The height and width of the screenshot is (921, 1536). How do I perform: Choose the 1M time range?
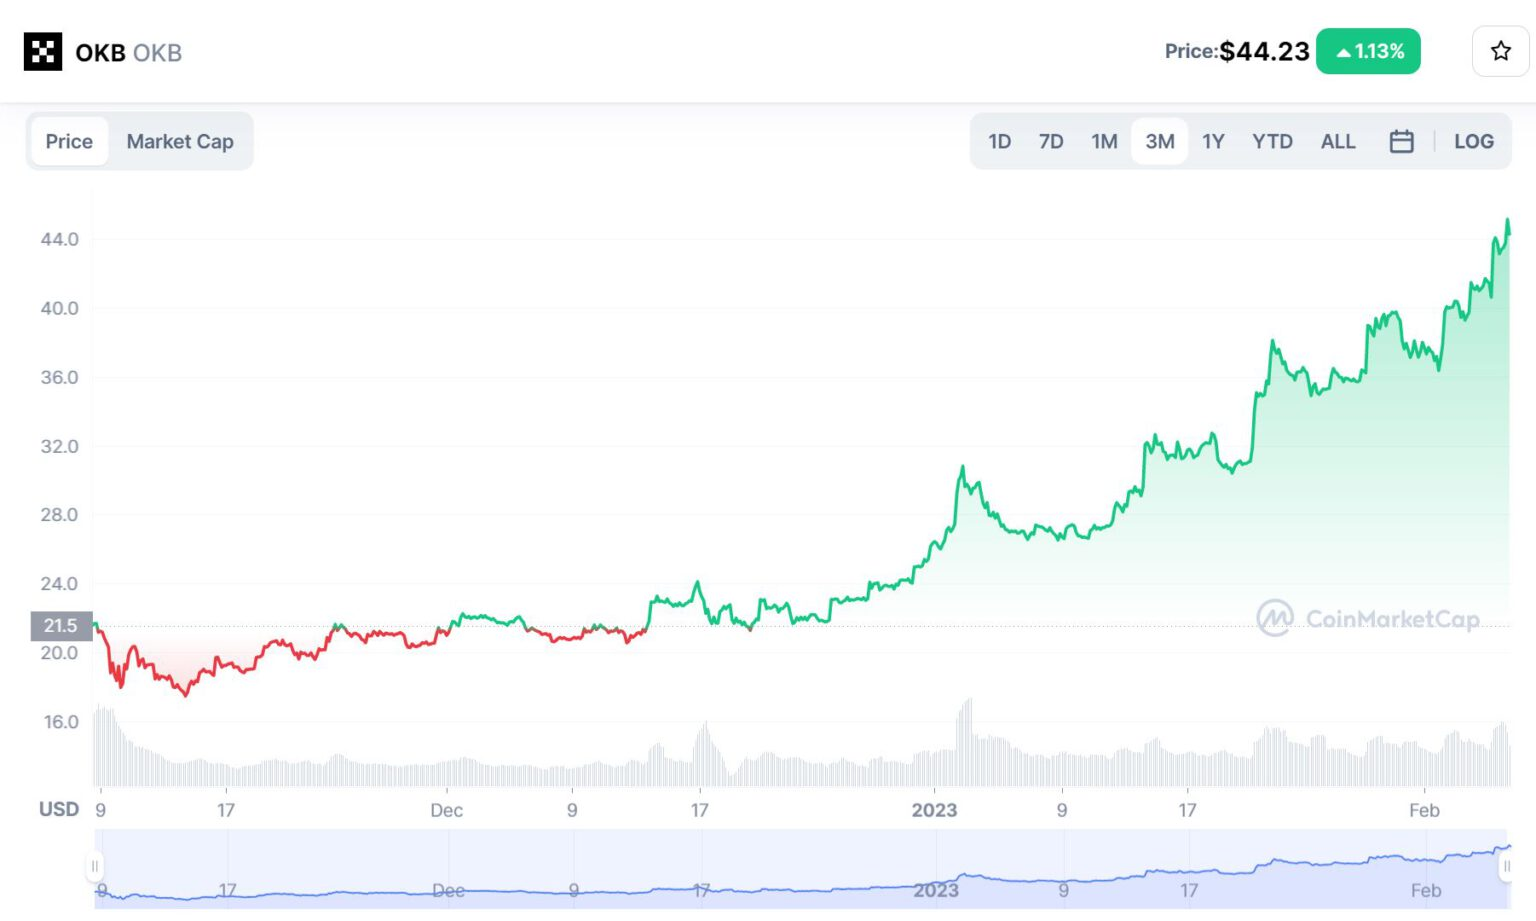point(1104,142)
